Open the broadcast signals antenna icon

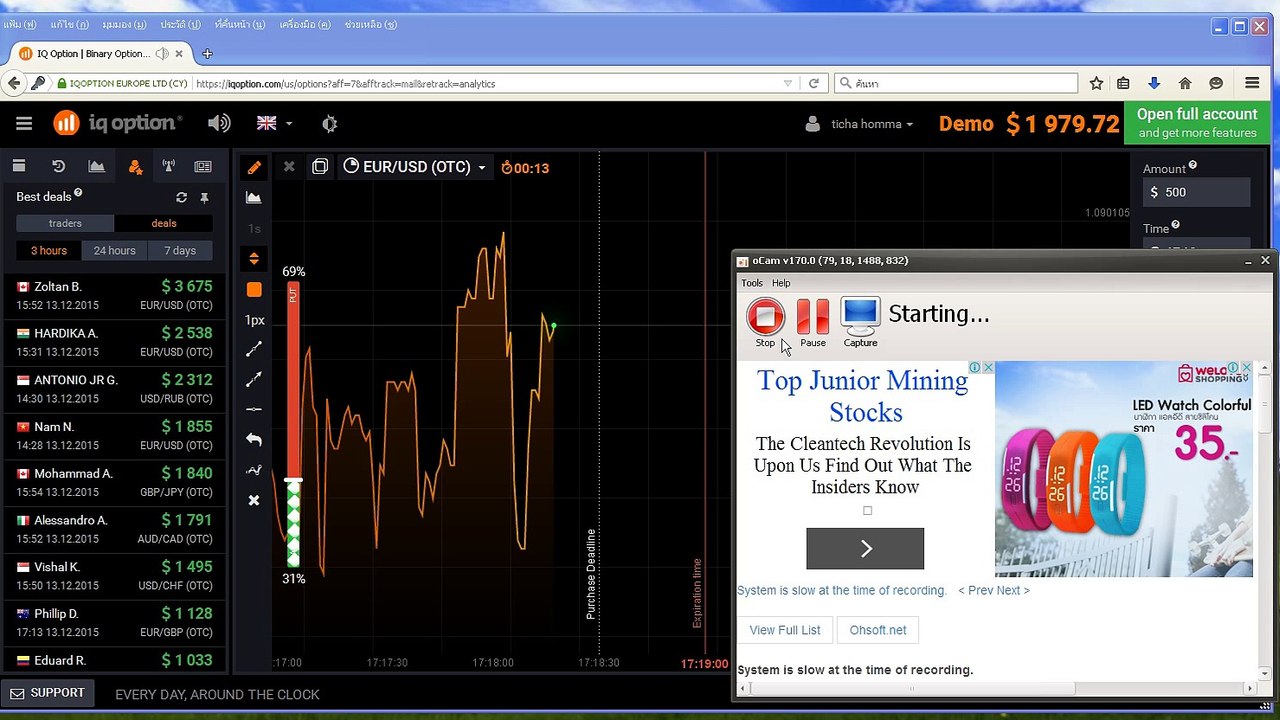(168, 167)
